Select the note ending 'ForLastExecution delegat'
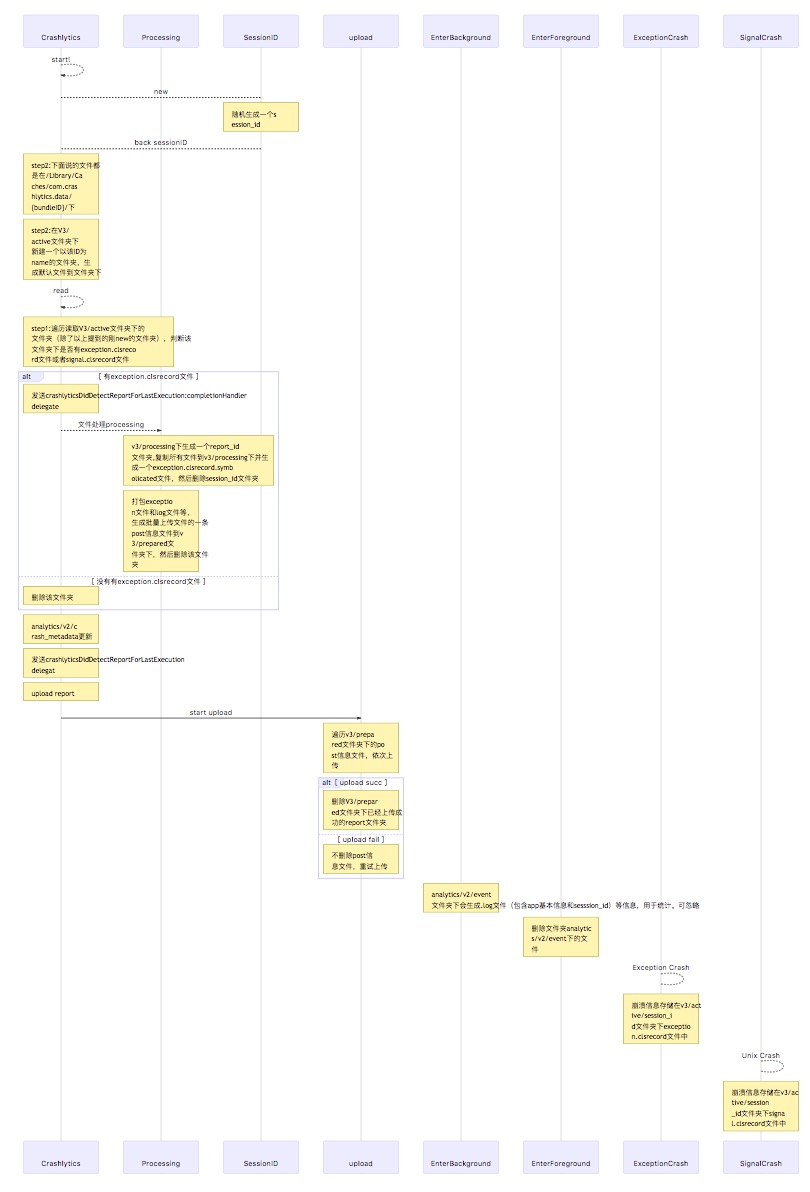Viewport: 810px width, 1192px height. [x=61, y=663]
